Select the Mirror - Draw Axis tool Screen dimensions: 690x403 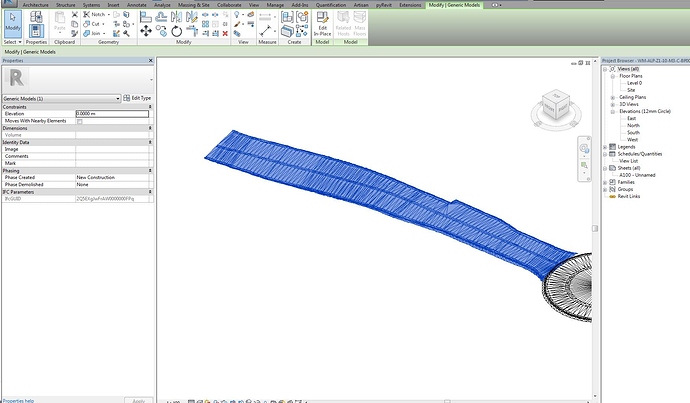click(192, 17)
